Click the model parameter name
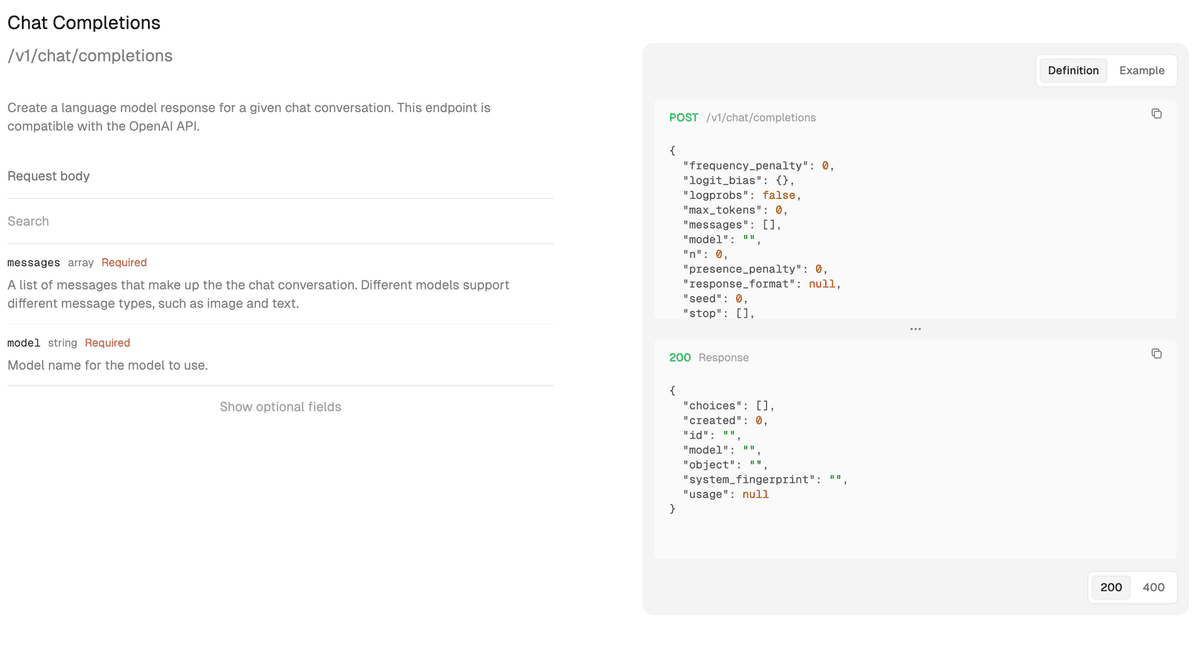This screenshot has width=1200, height=659. coord(23,342)
